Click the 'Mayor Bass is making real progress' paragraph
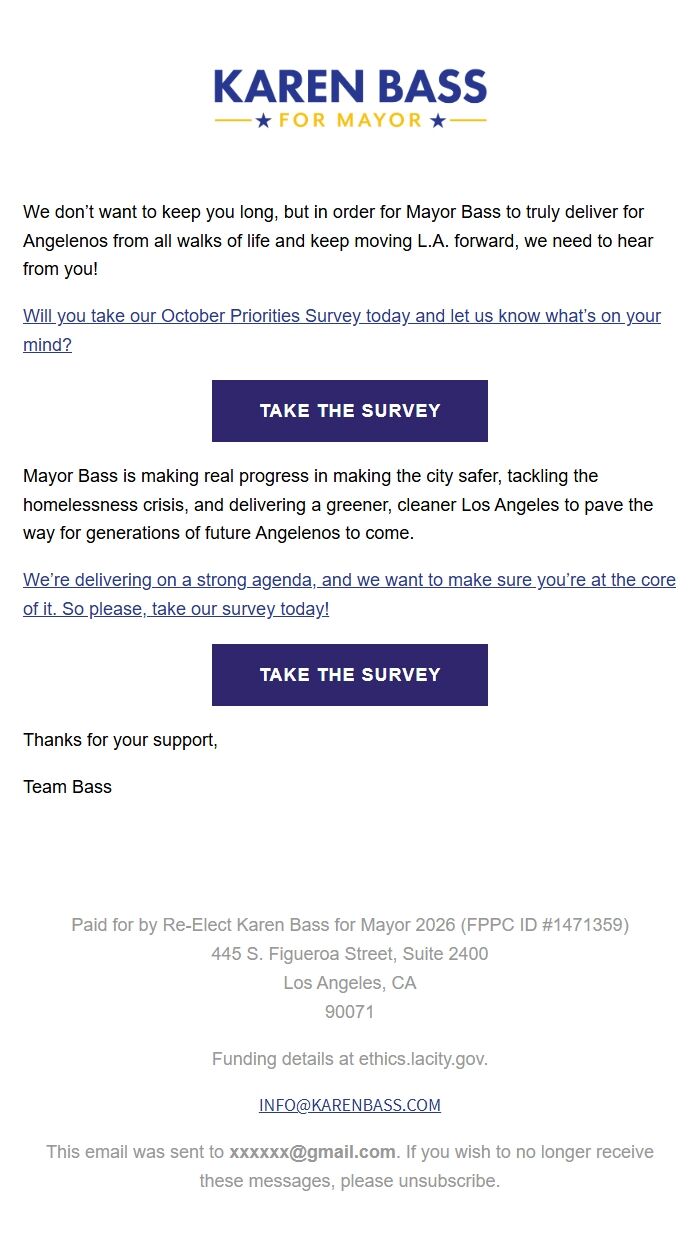700x1257 pixels. pos(337,505)
